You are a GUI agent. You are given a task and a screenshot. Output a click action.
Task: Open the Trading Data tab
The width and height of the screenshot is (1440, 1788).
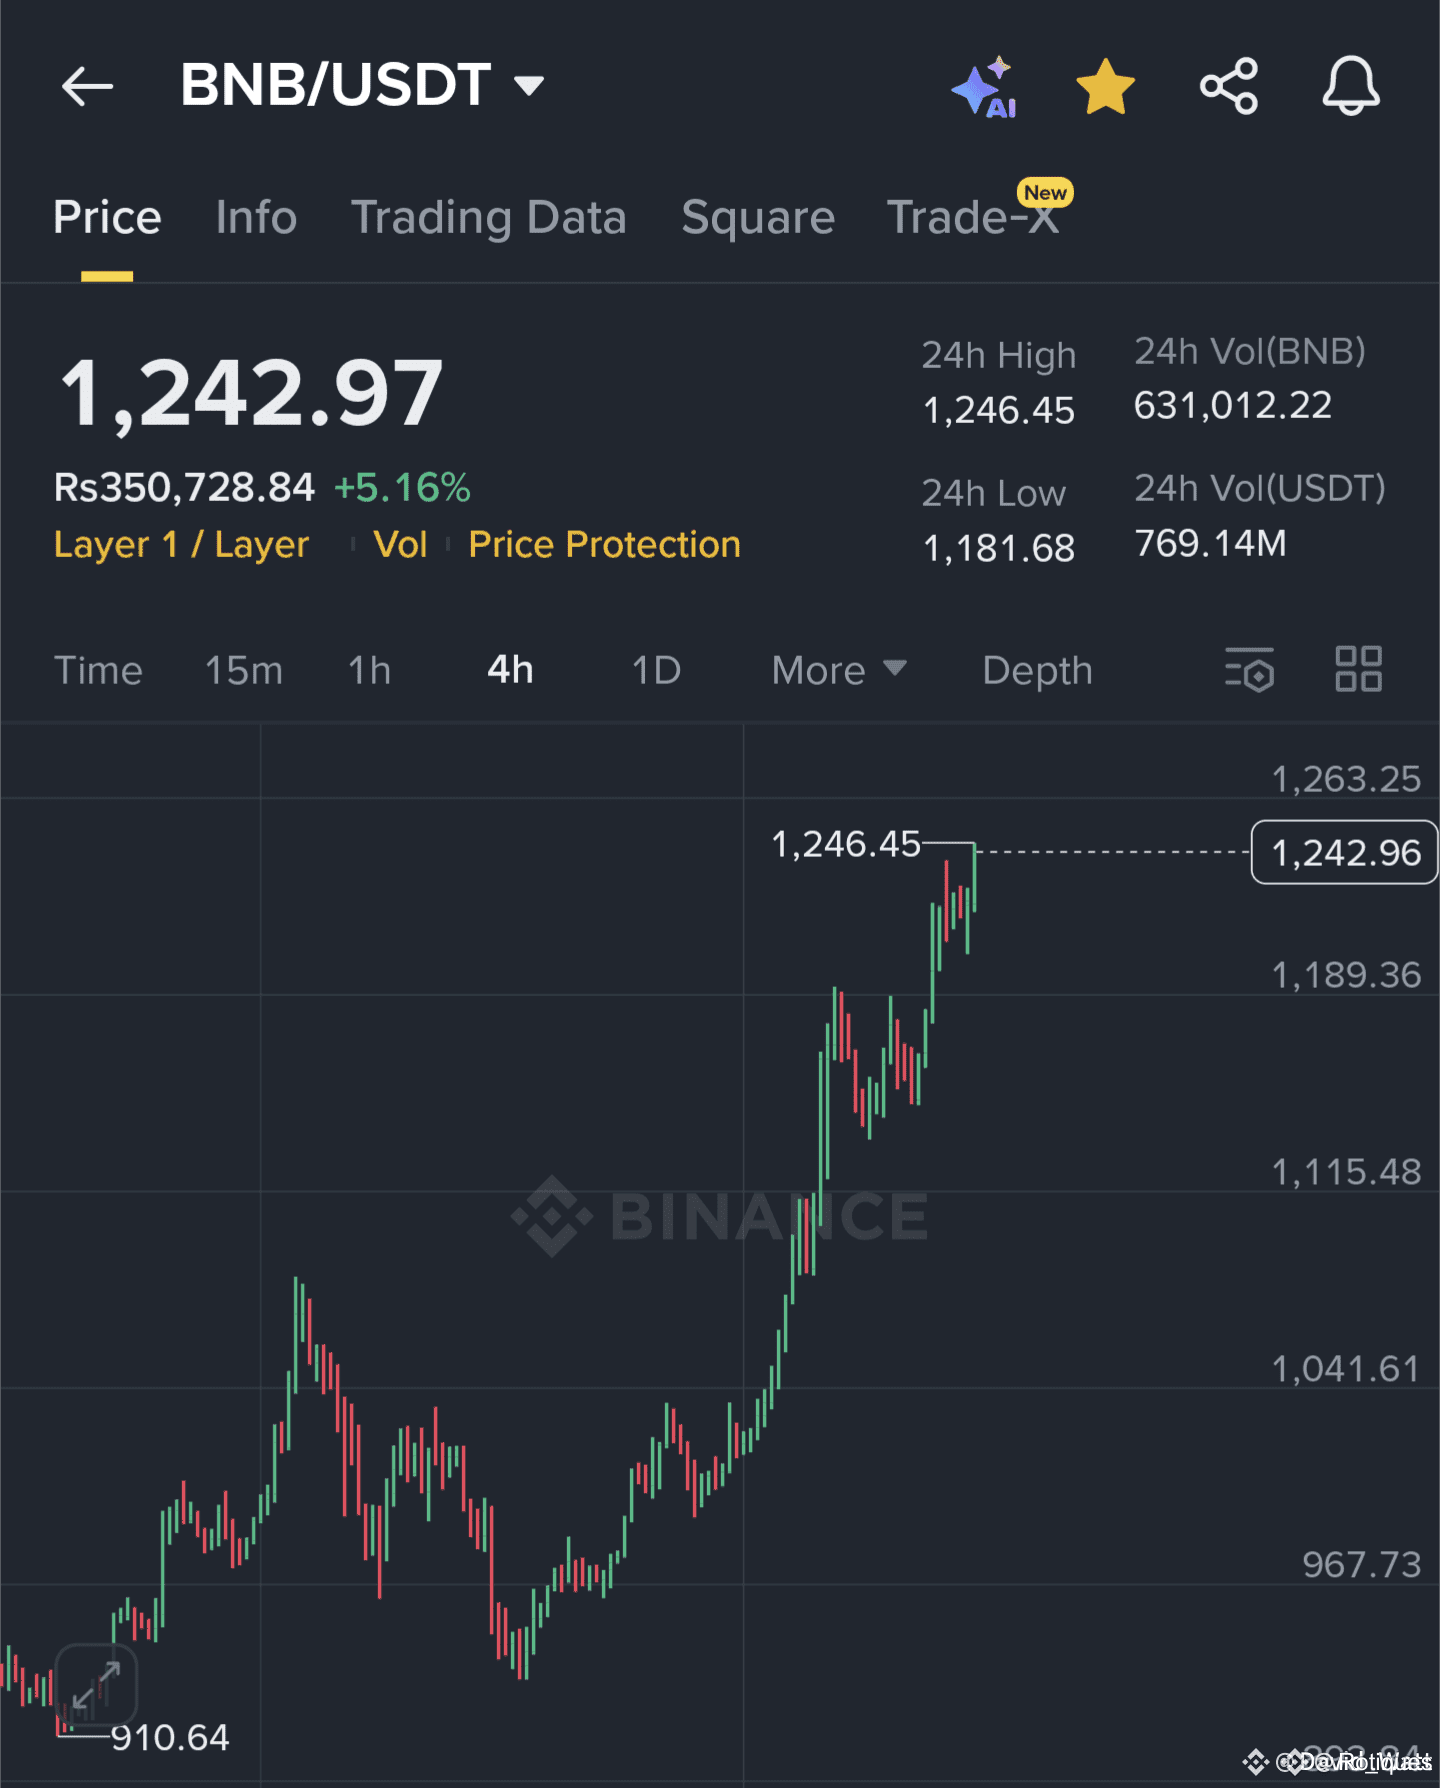coord(489,218)
